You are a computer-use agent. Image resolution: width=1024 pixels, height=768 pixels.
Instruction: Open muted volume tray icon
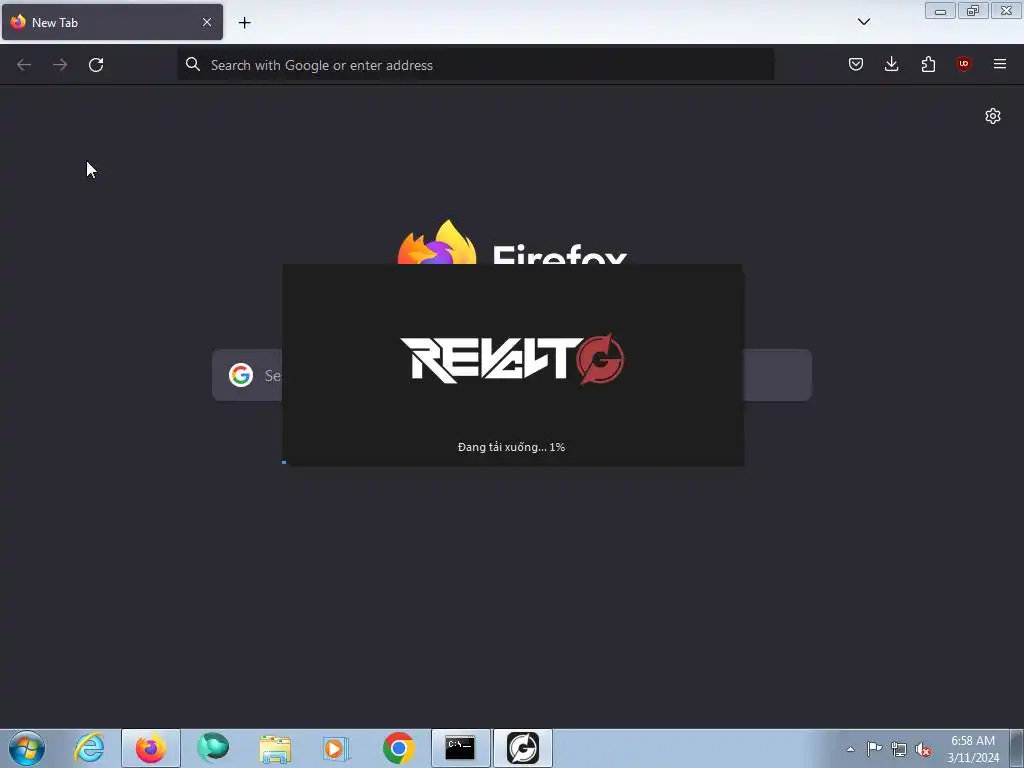point(923,749)
